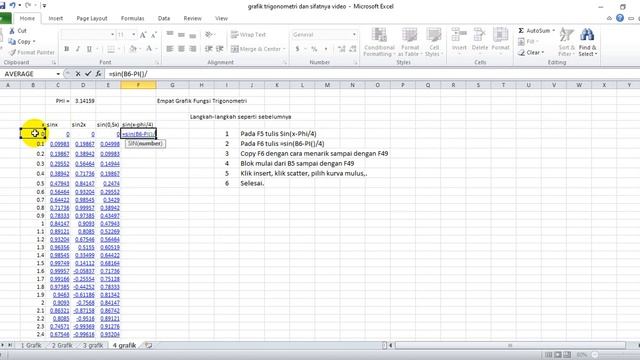Apply Percent Style format
Image resolution: width=640 pixels, height=360 pixels.
(314, 49)
